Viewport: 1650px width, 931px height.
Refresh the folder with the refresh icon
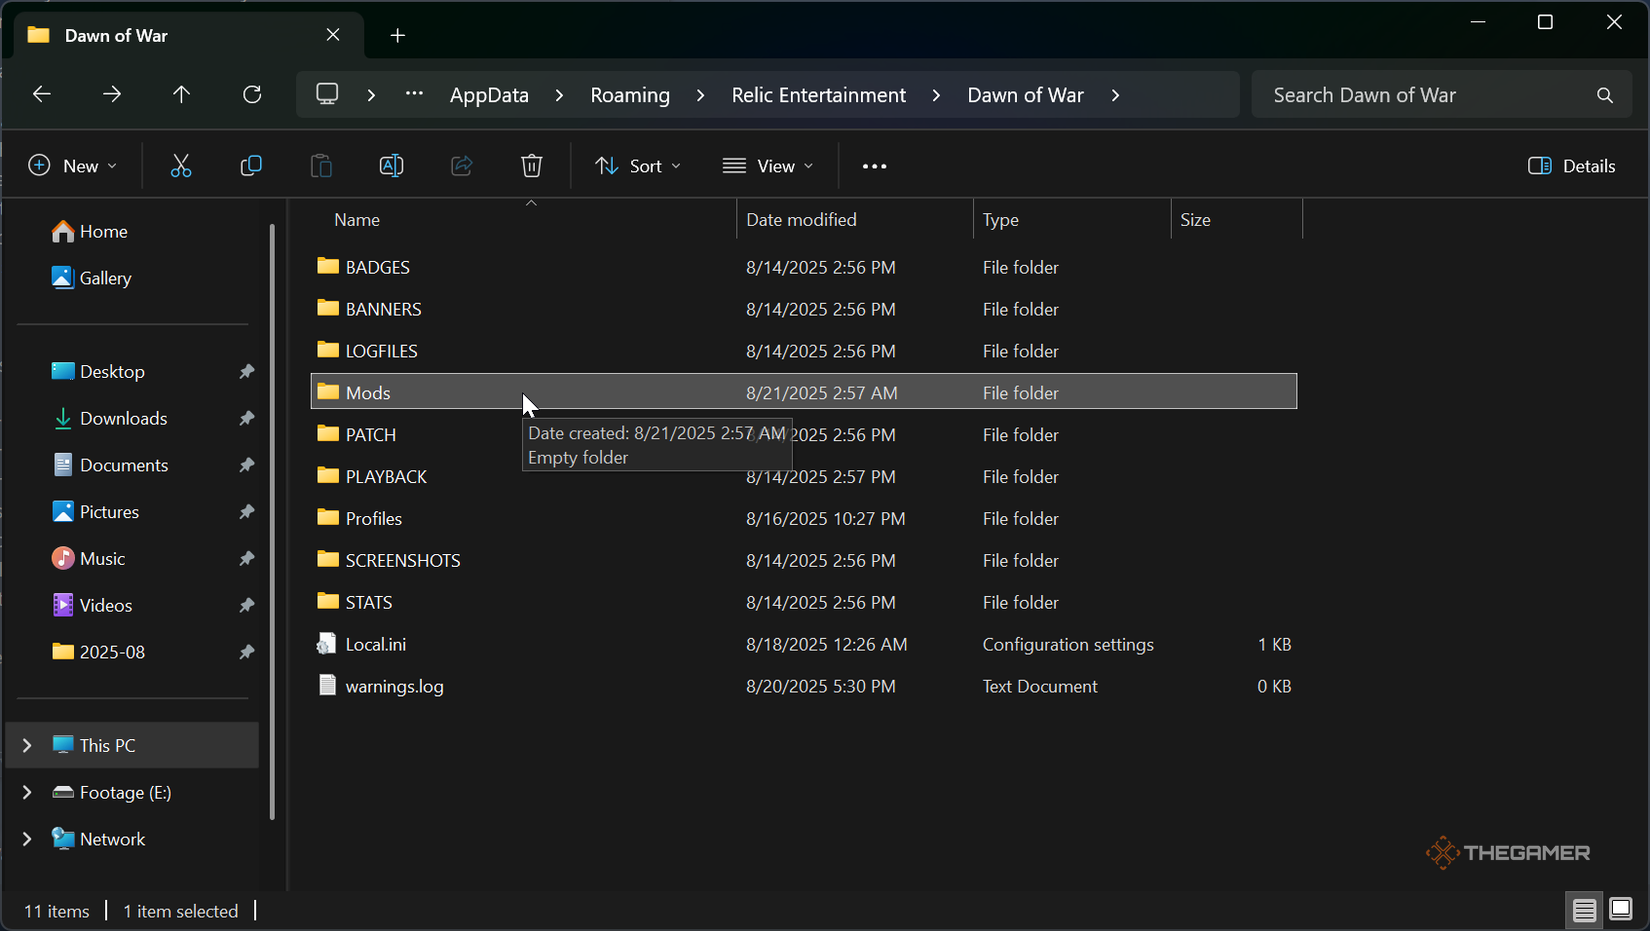pyautogui.click(x=252, y=94)
